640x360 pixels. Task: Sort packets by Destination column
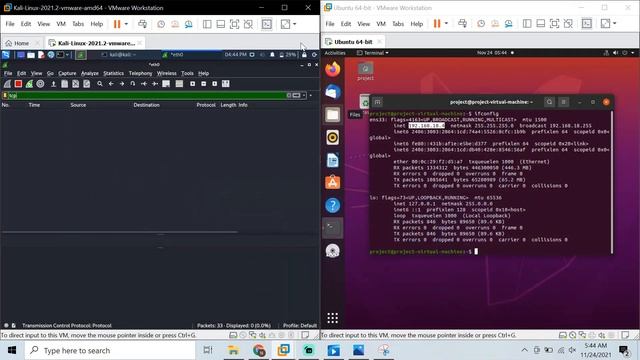click(x=146, y=105)
